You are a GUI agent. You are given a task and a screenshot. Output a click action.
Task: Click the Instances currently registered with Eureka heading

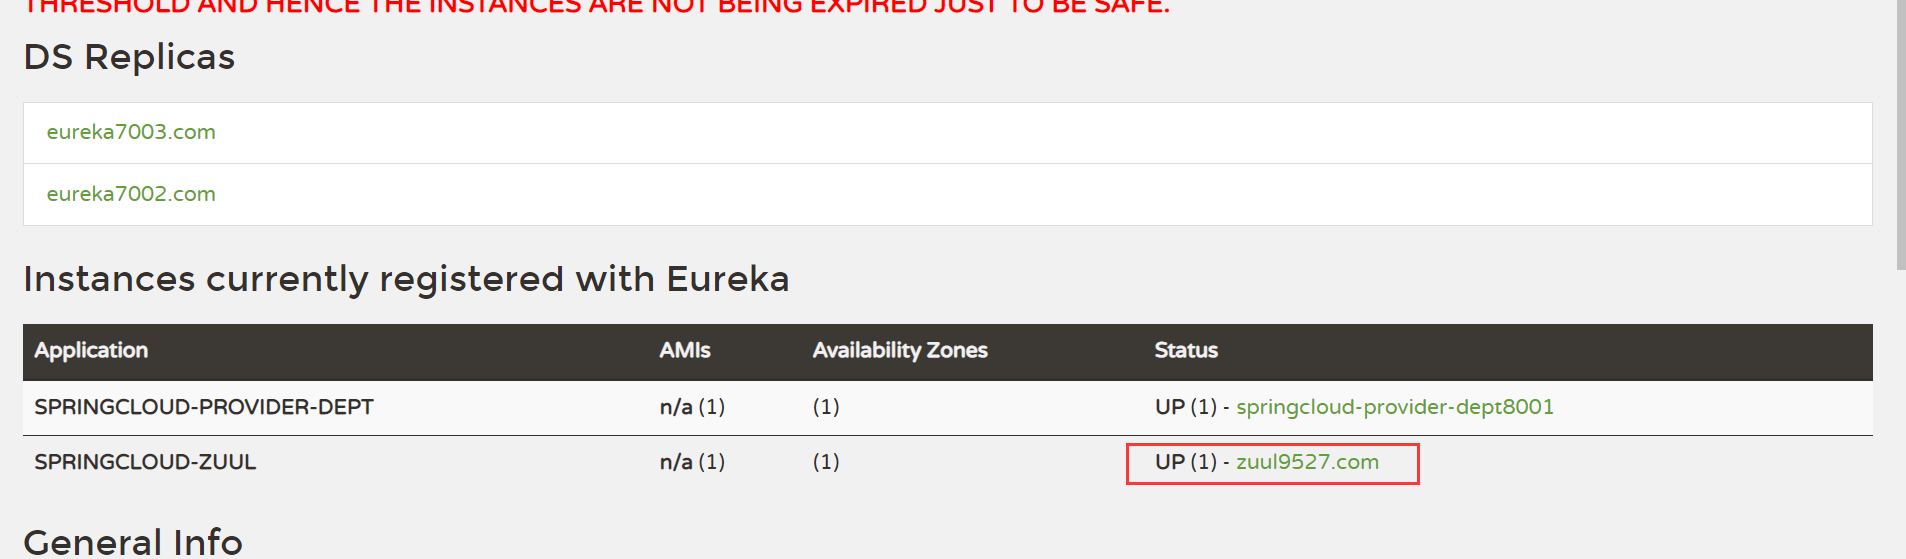pos(406,279)
